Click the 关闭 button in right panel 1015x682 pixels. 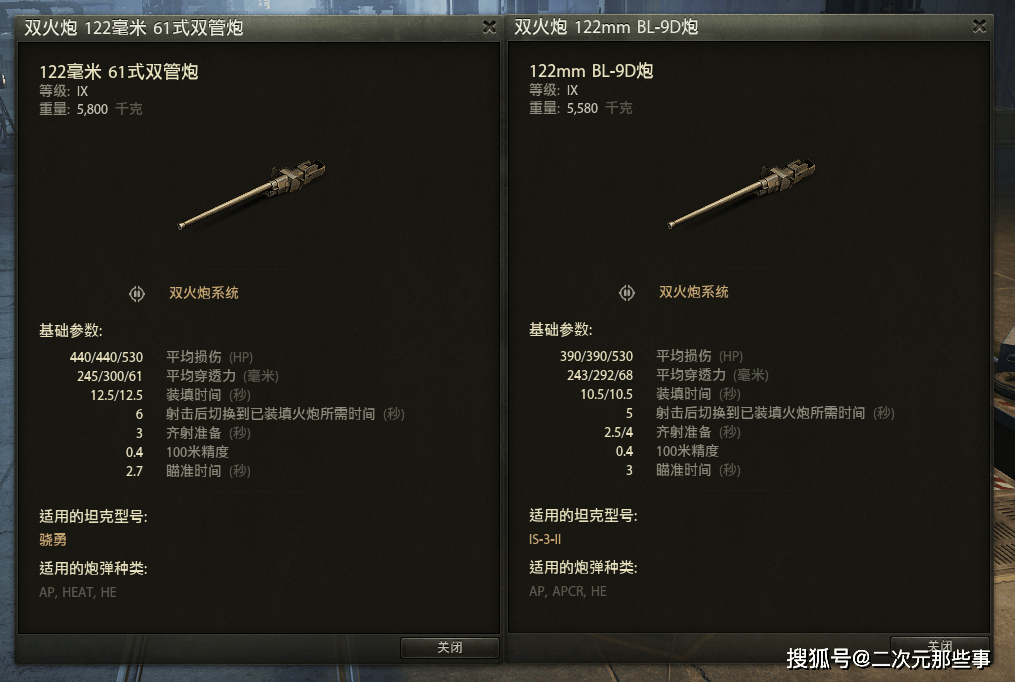(x=940, y=646)
